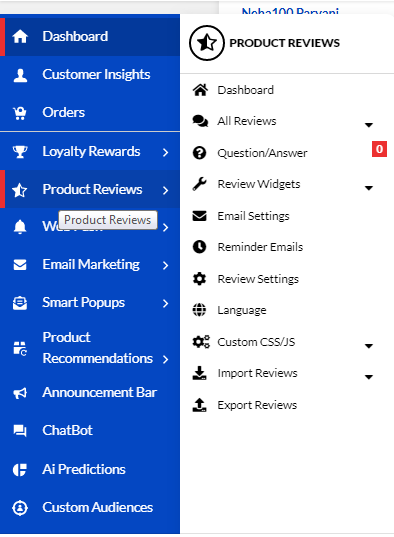Expand the Product Recommendations chevron
Viewport: 394px width, 537px height.
(x=166, y=359)
